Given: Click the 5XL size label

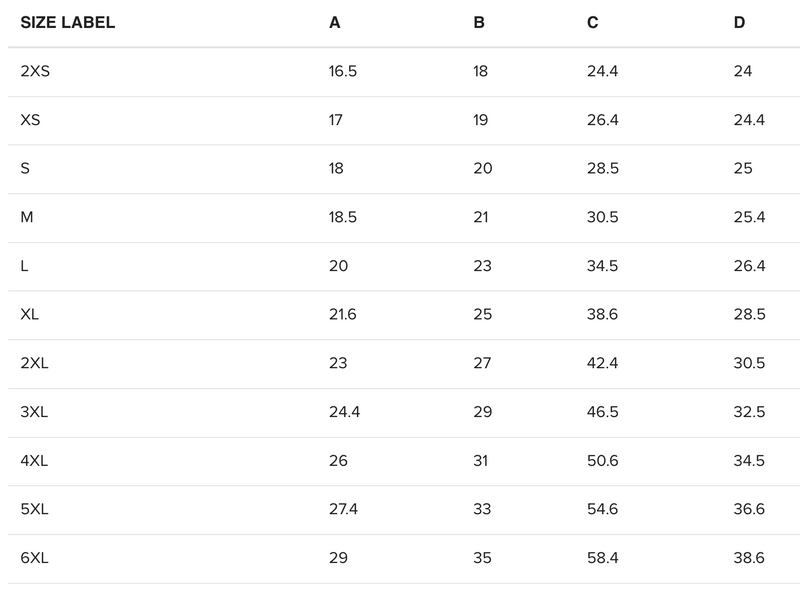Looking at the screenshot, I should coord(34,509).
